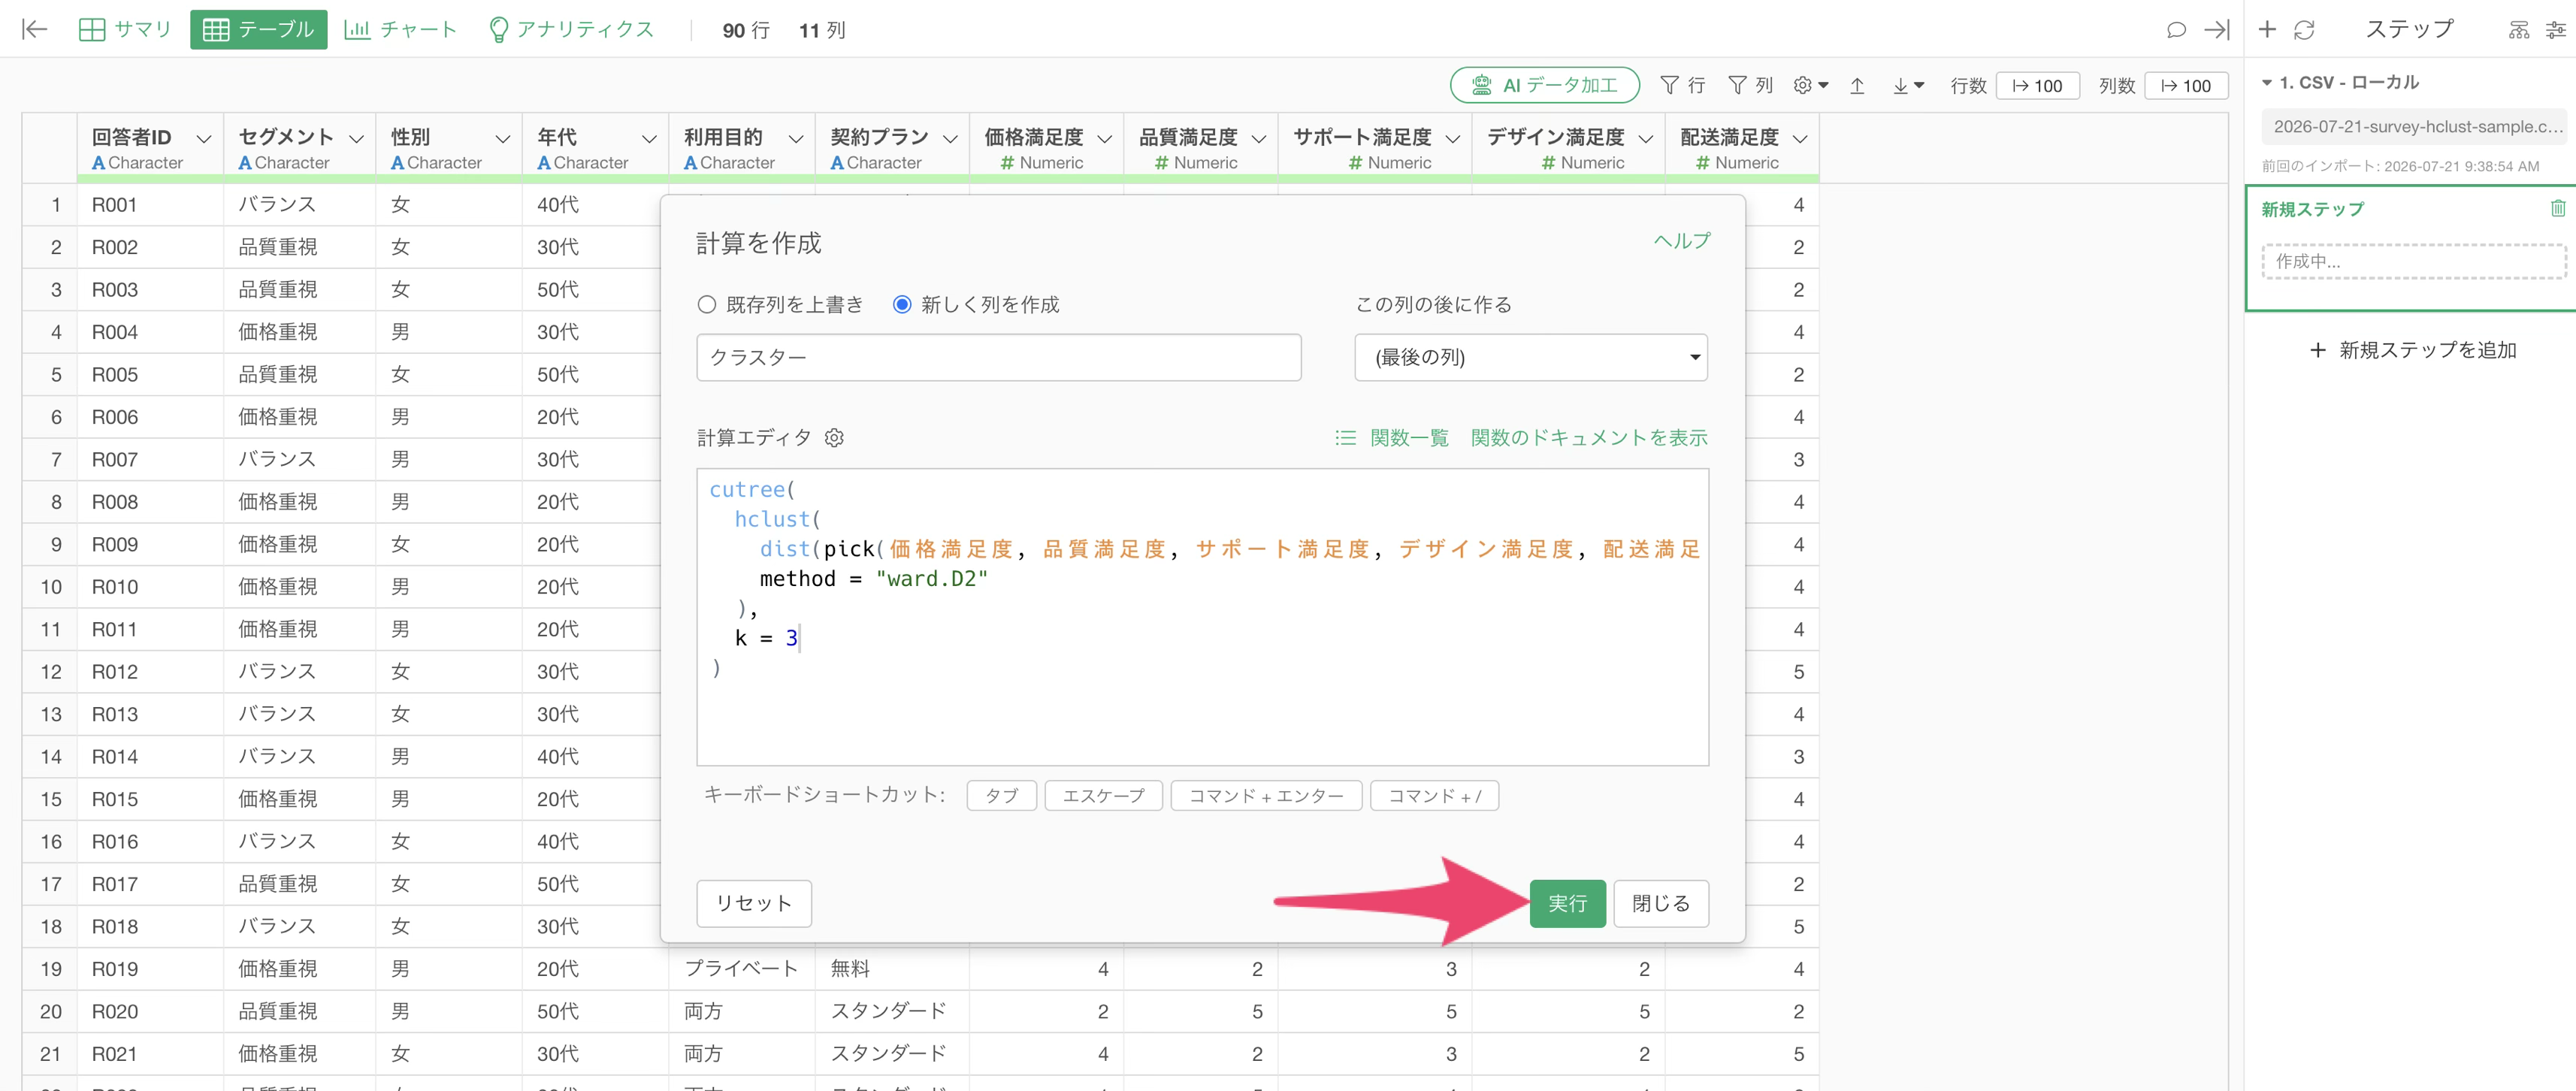This screenshot has height=1091, width=2576.
Task: Click the refresh data icon
Action: 2304,30
